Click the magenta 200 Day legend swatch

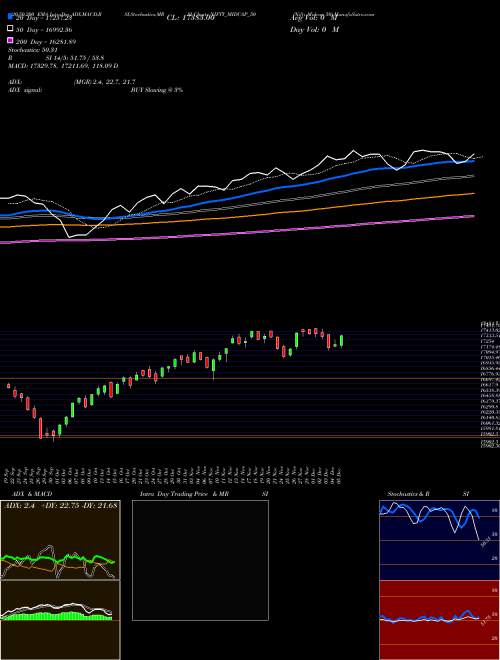(10, 40)
